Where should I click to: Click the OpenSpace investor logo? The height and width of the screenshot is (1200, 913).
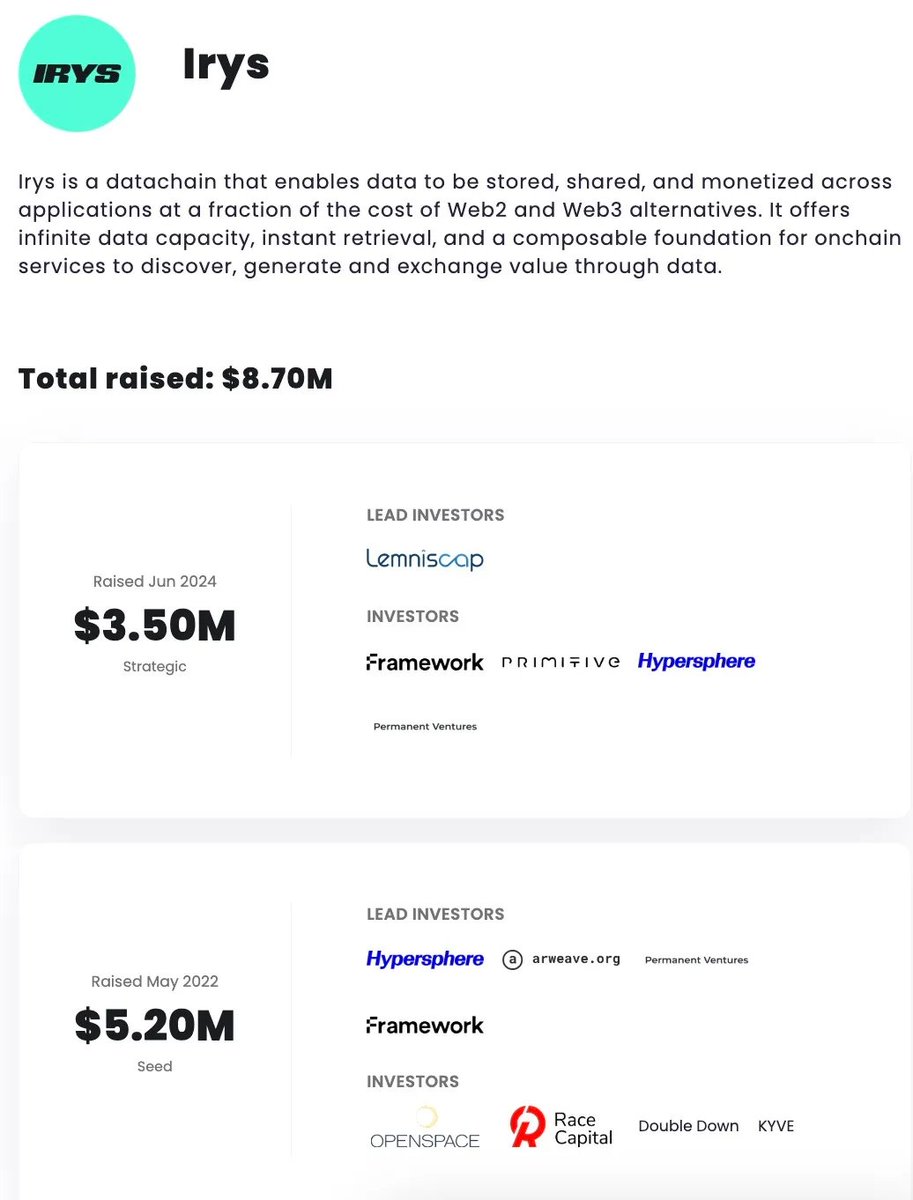tap(425, 1127)
